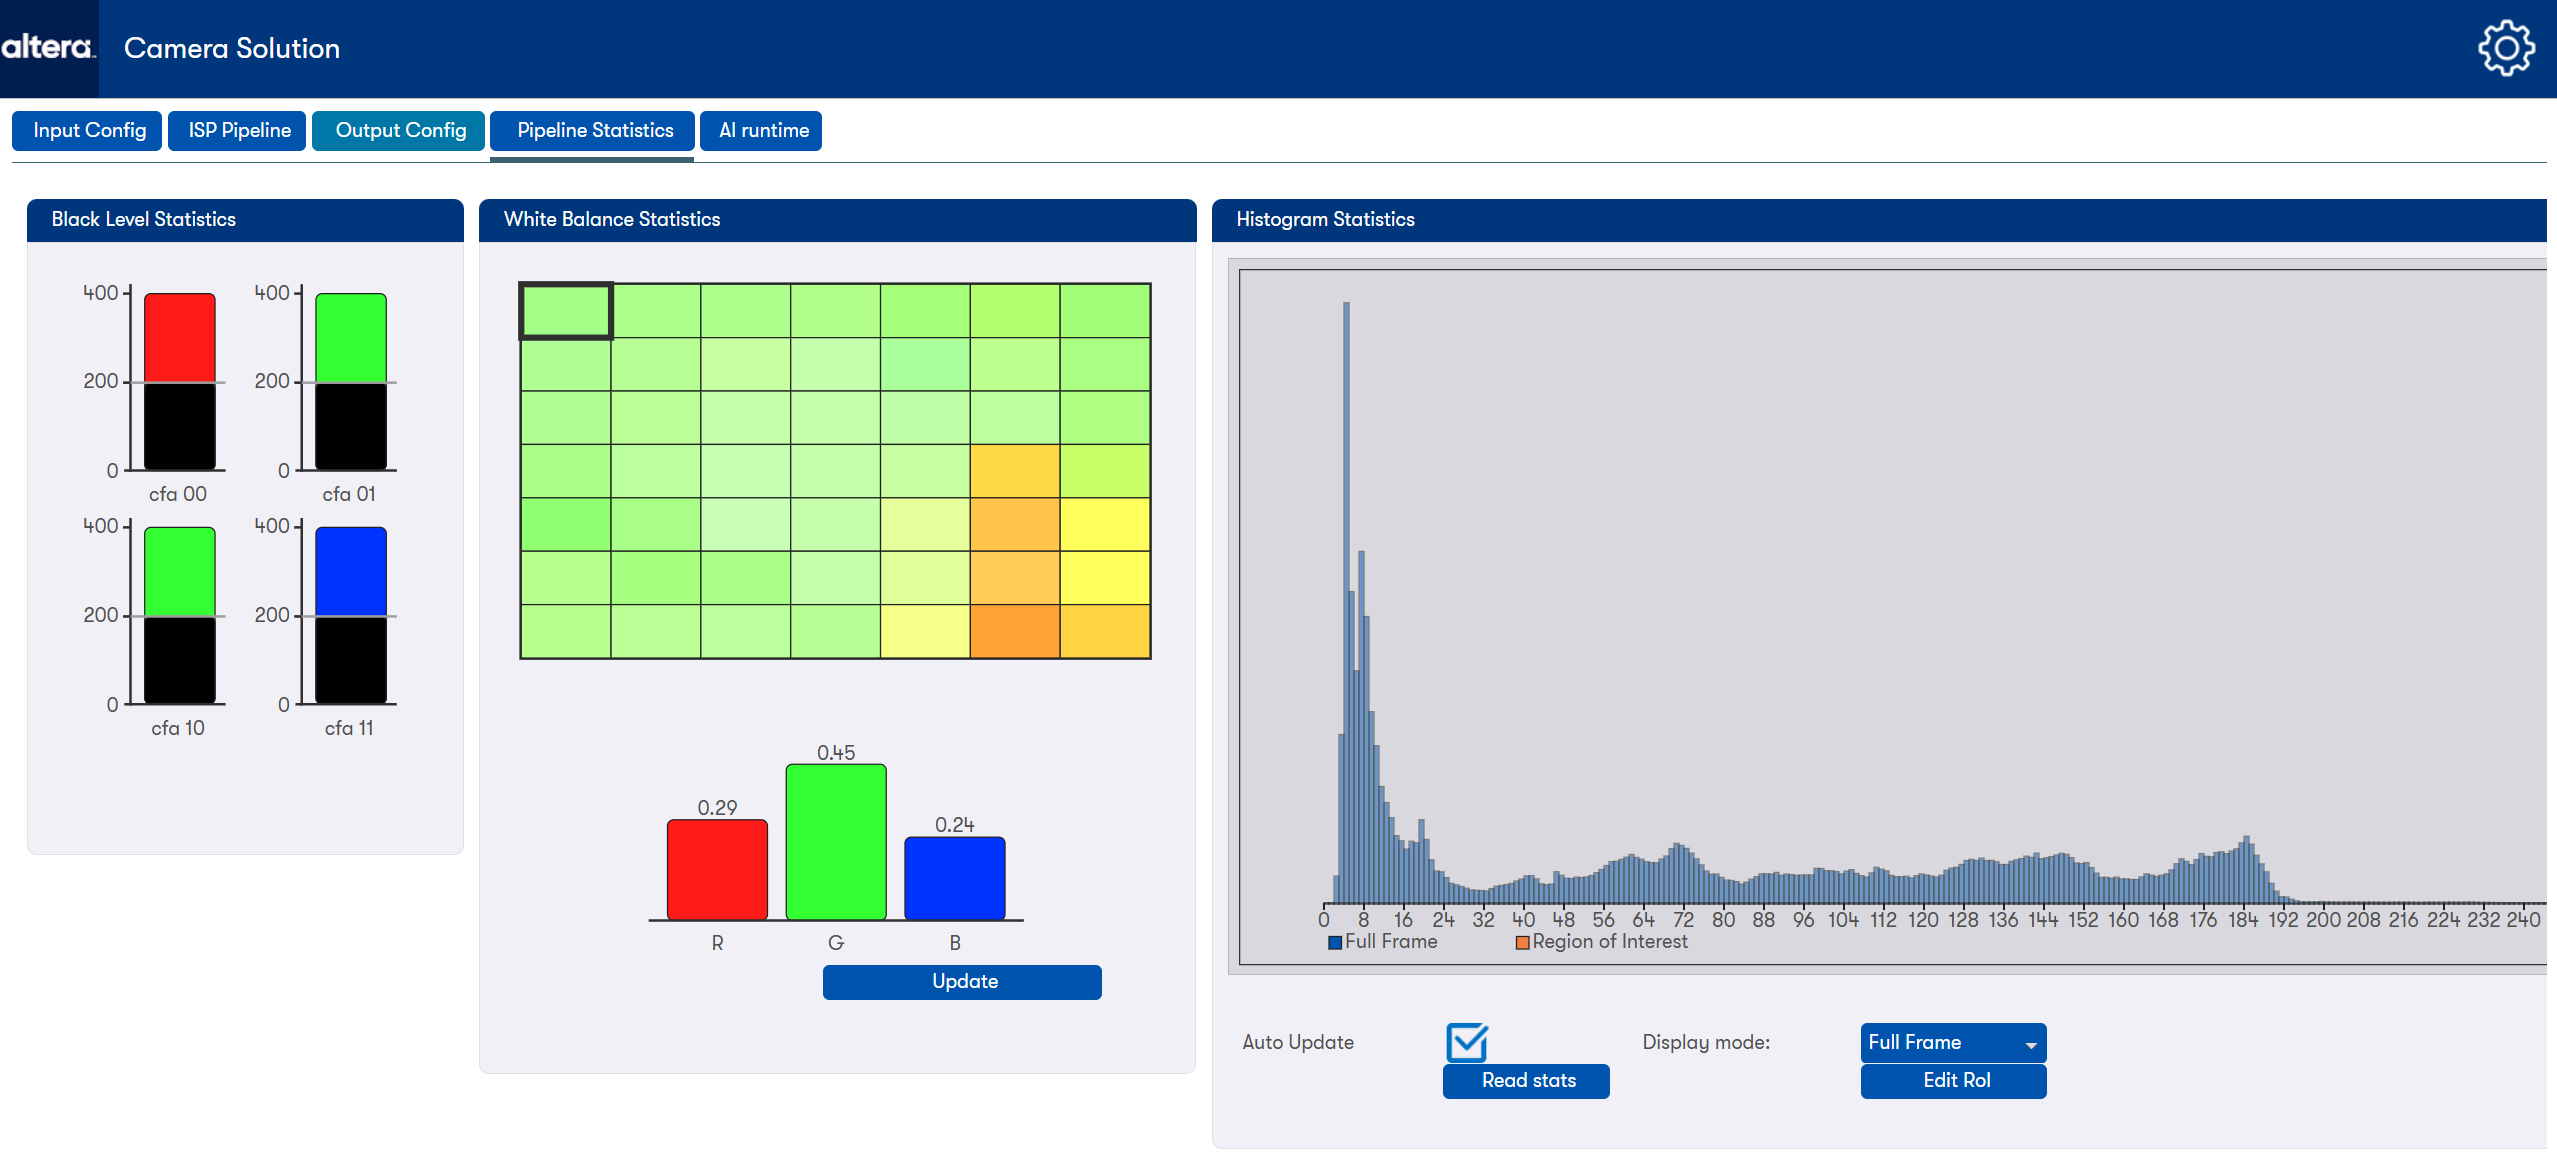Switch to the Input Config tab
Viewport: 2557px width, 1170px height.
pos(88,130)
